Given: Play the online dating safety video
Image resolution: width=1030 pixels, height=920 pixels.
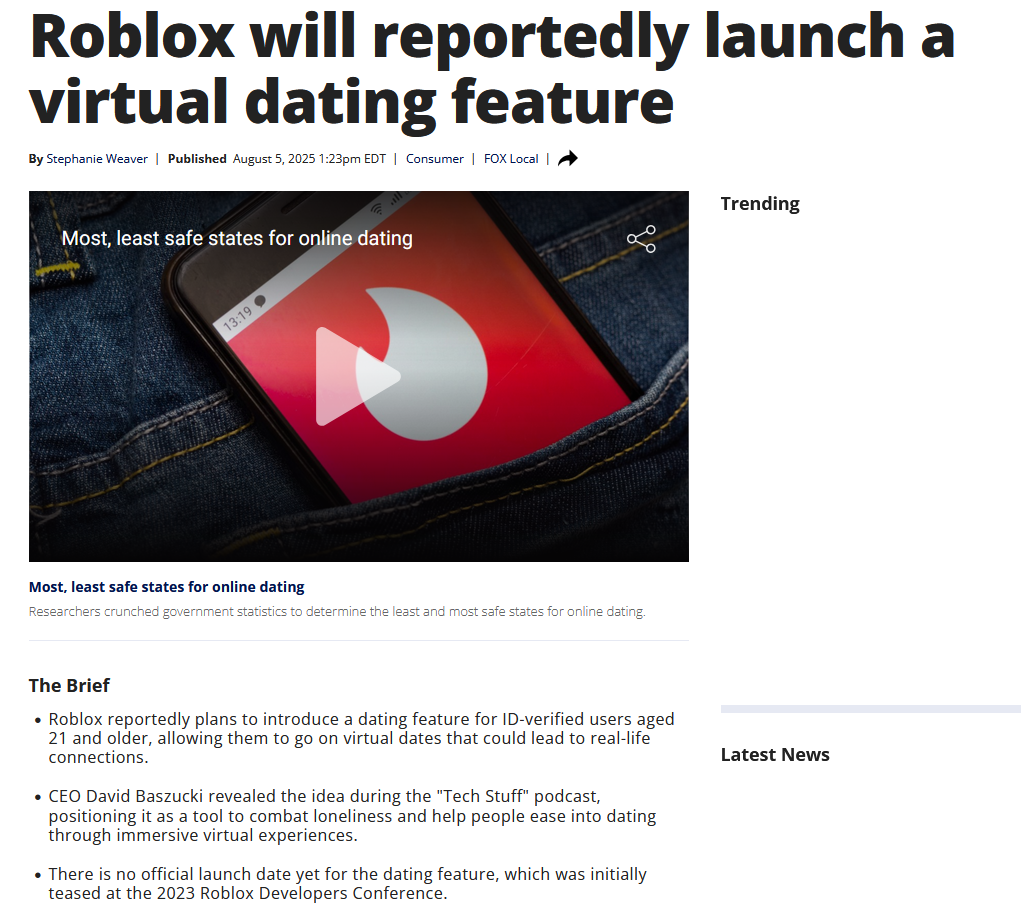Looking at the screenshot, I should pyautogui.click(x=358, y=376).
